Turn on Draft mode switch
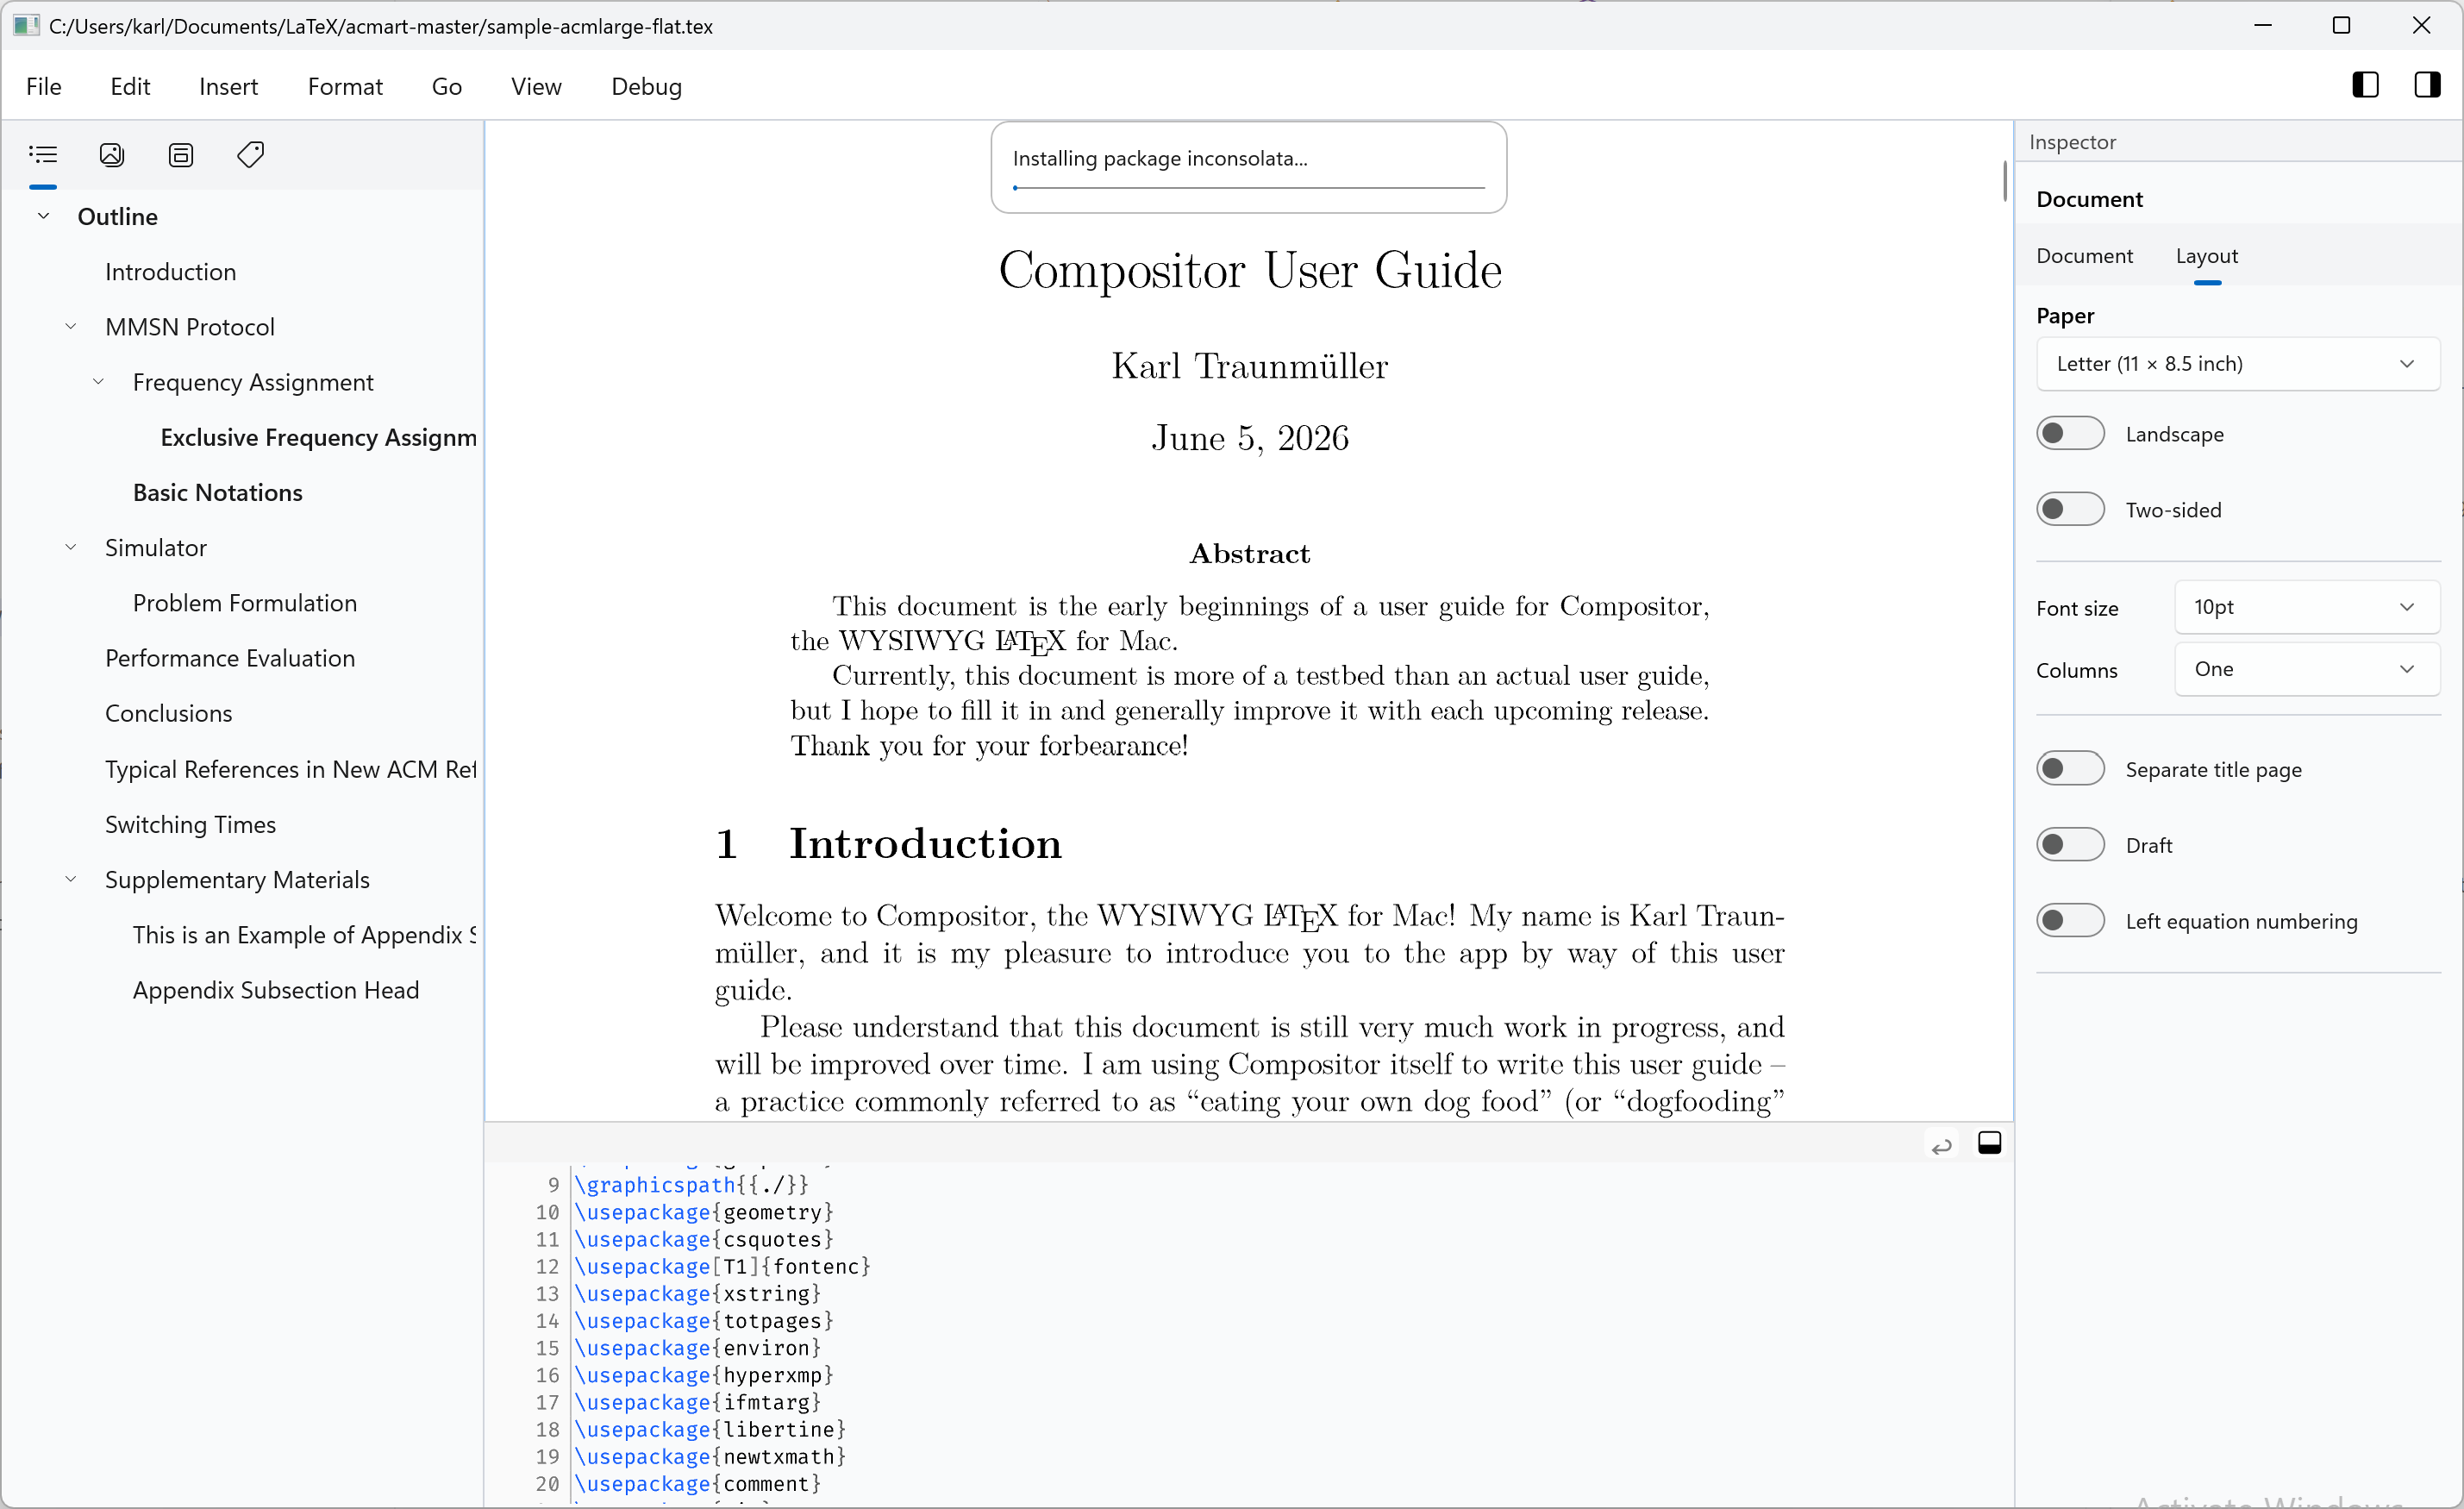2464x1509 pixels. (2070, 844)
